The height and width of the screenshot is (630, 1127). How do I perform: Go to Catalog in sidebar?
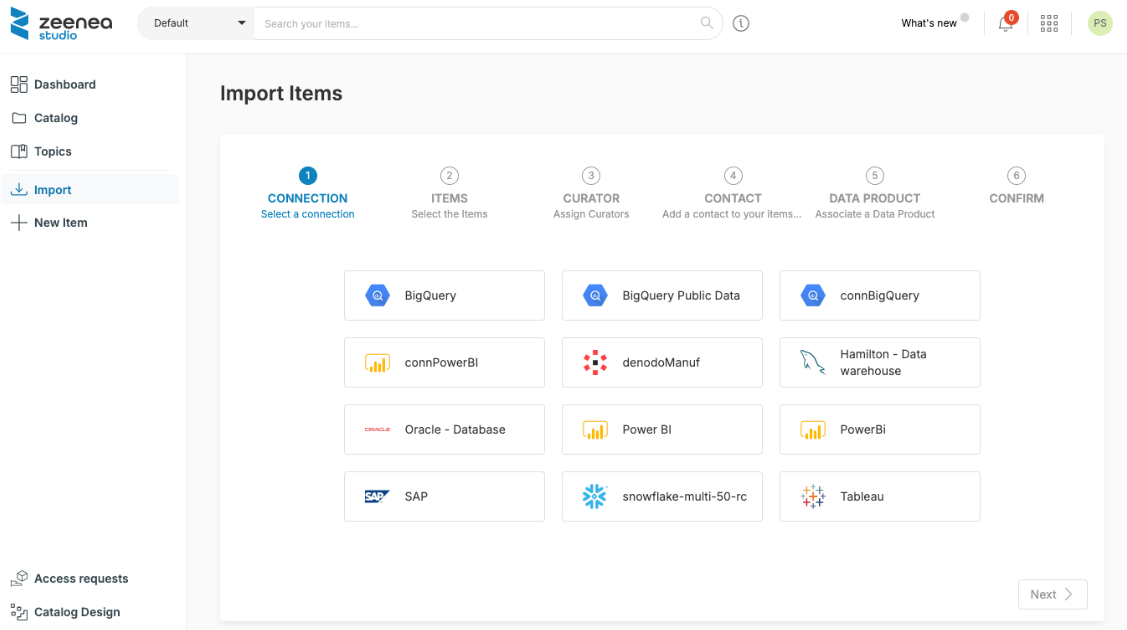tap(56, 118)
